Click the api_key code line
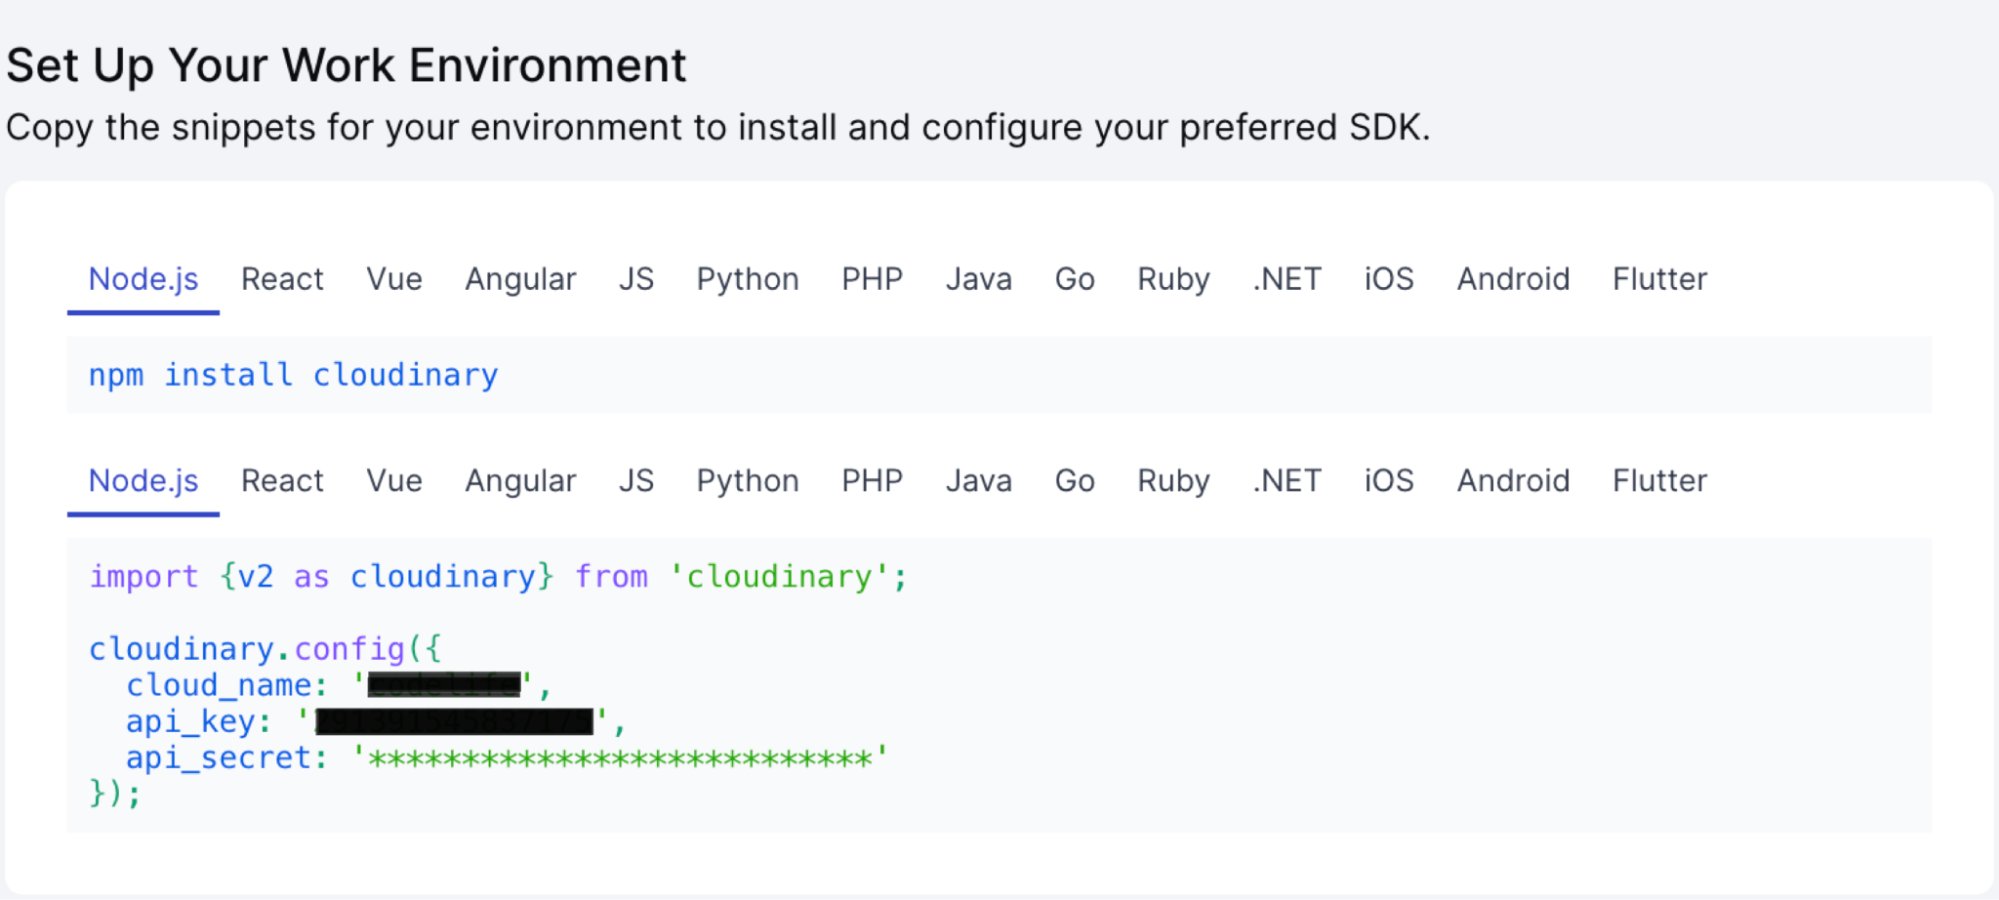The height and width of the screenshot is (900, 1999). tap(375, 721)
